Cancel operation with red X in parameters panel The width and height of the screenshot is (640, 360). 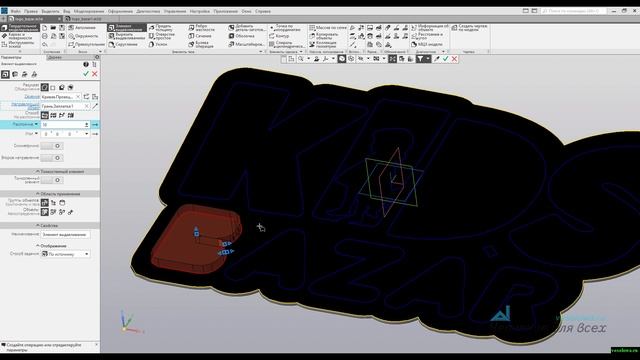(x=95, y=74)
